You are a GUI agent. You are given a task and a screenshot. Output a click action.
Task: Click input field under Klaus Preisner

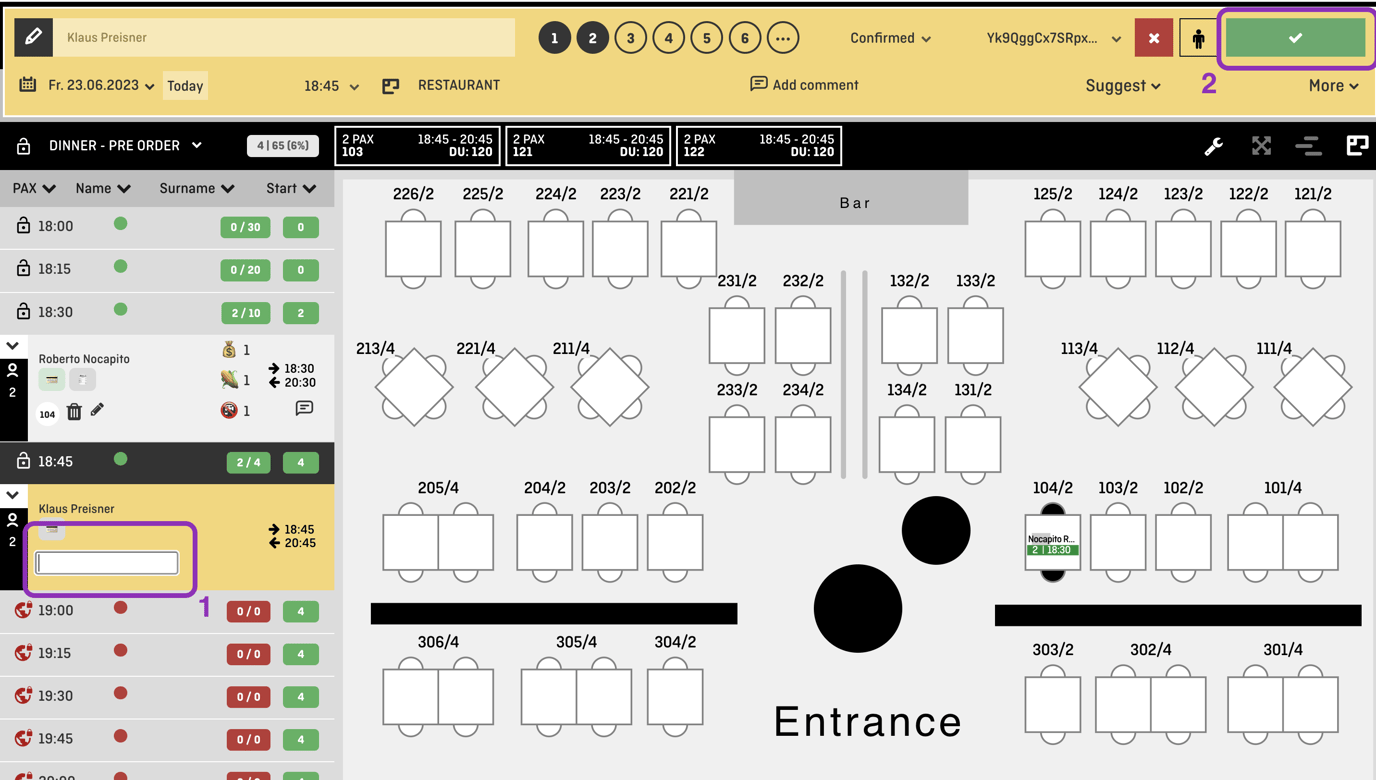(107, 563)
